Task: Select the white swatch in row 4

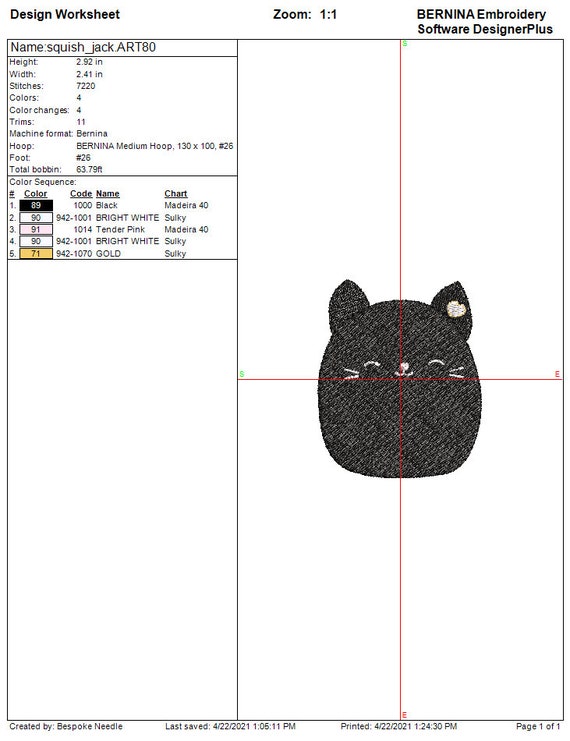Action: pos(36,241)
